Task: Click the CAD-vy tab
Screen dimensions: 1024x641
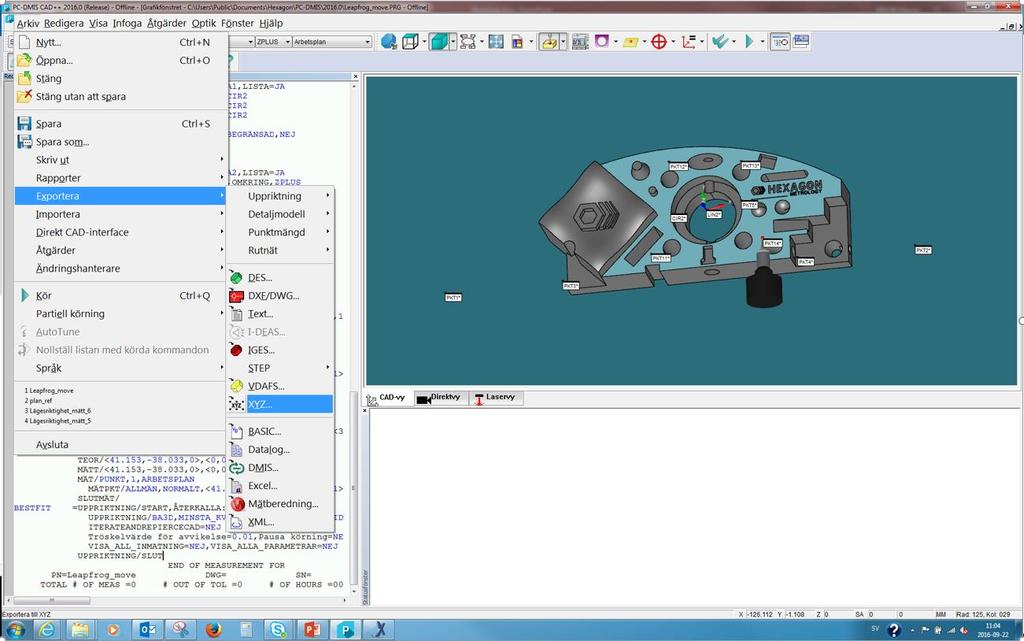Action: tap(388, 398)
